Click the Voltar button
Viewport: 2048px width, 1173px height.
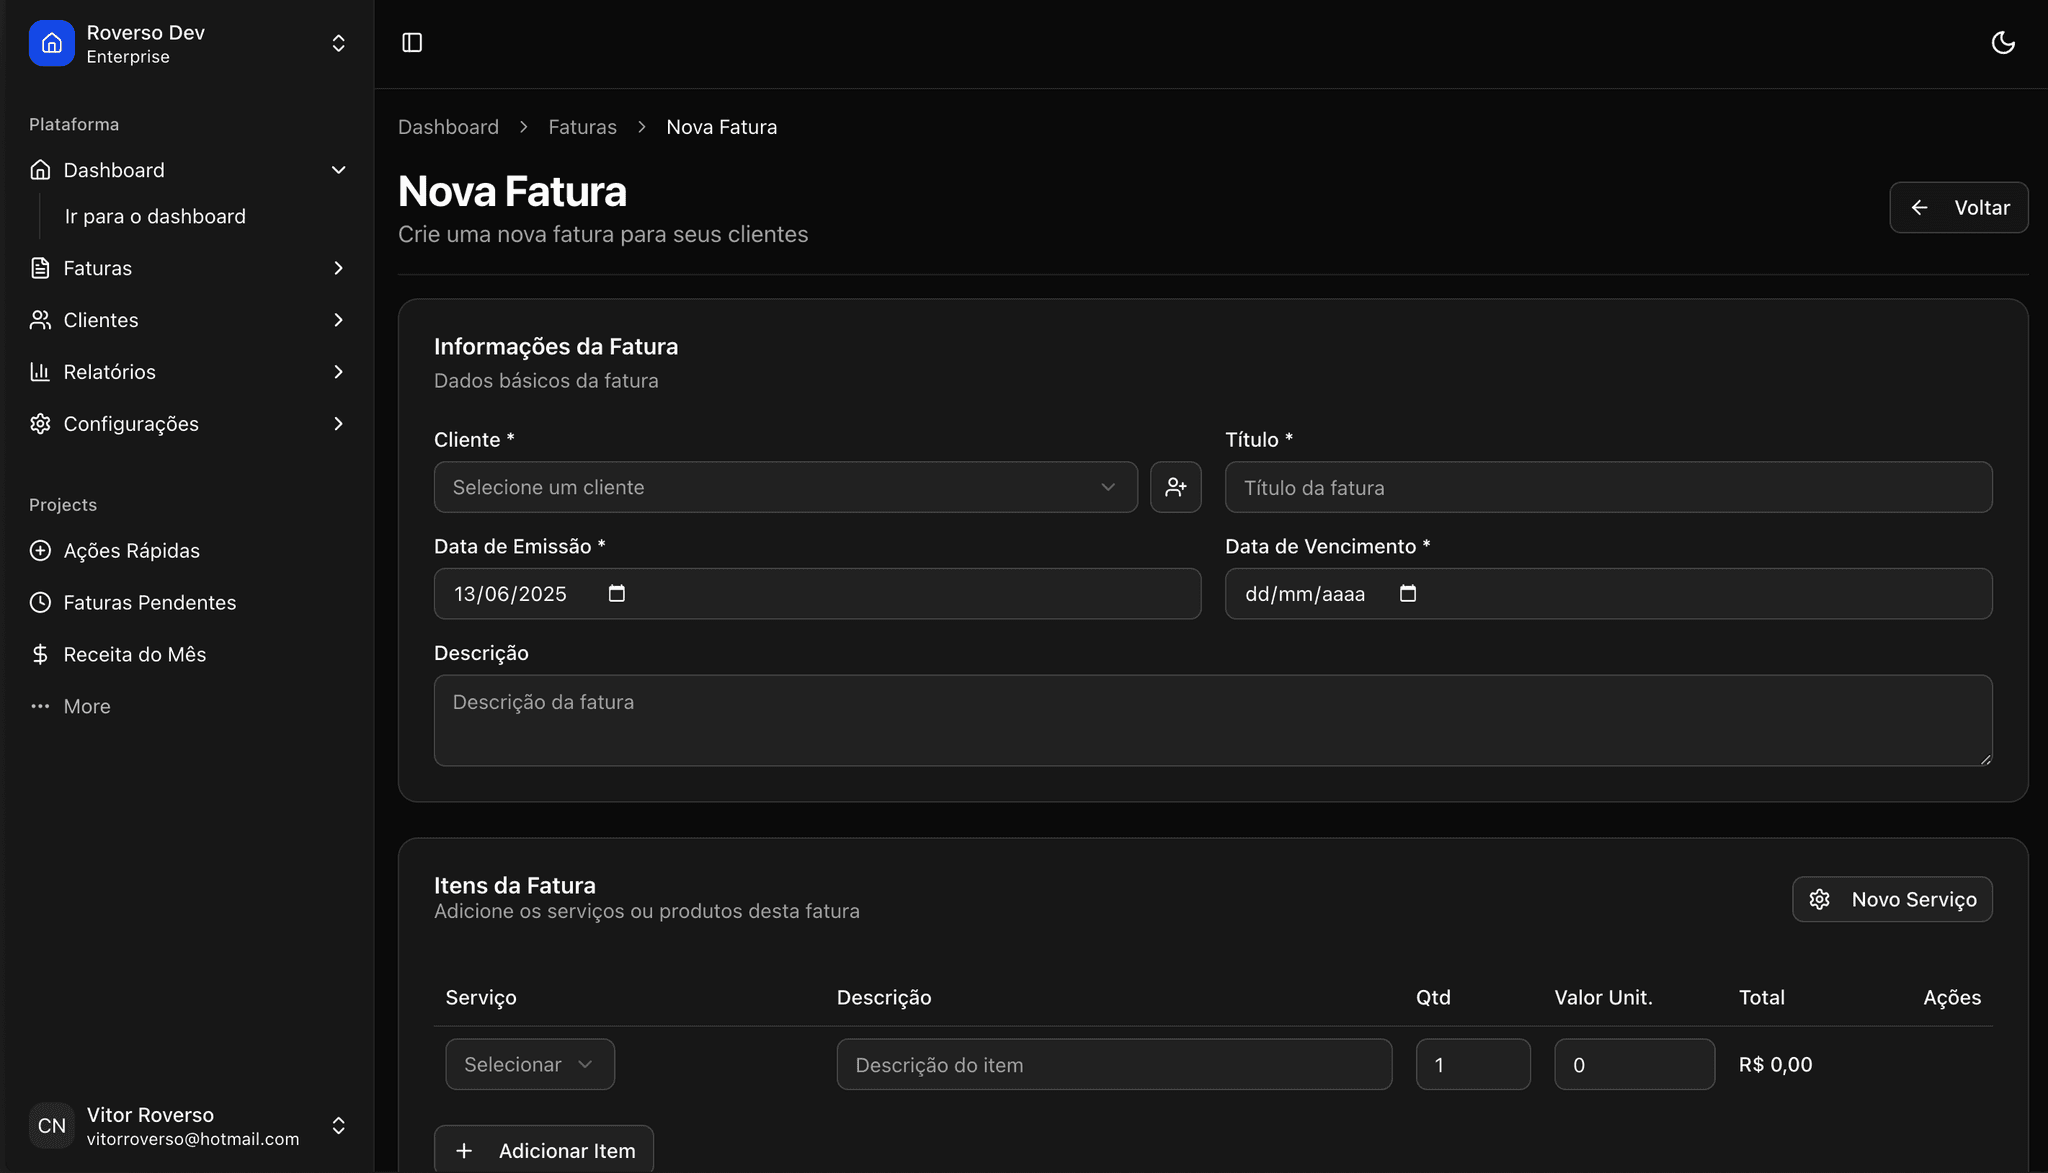pos(1958,208)
